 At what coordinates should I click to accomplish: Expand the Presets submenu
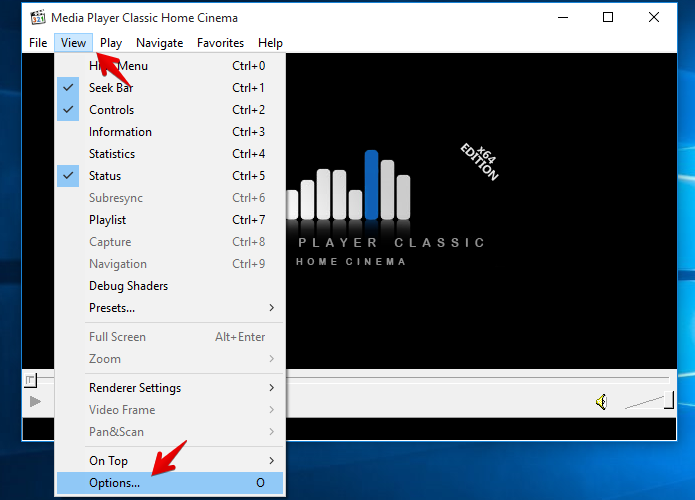pos(170,308)
